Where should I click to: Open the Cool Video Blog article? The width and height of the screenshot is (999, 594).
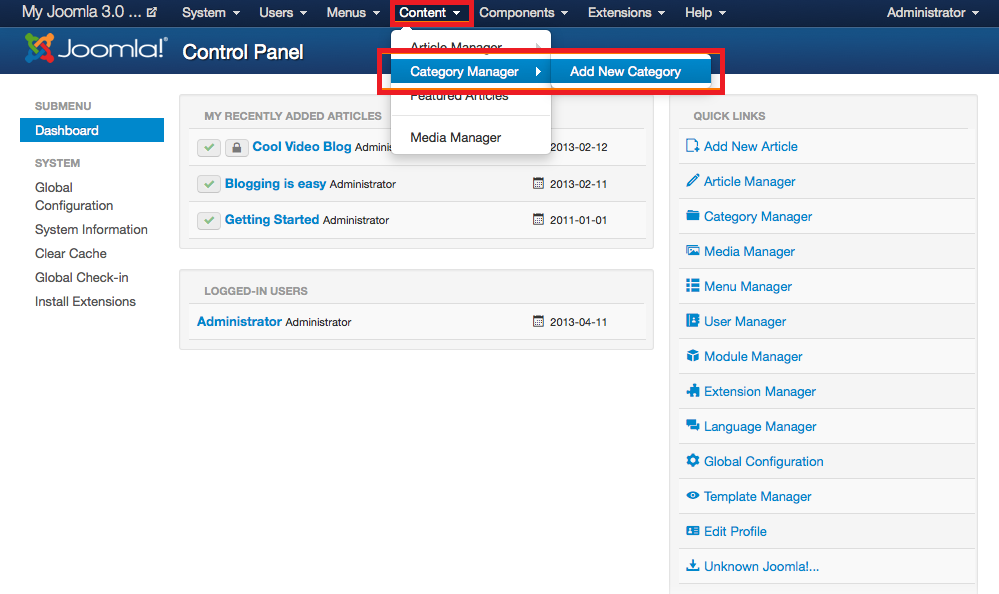[302, 147]
